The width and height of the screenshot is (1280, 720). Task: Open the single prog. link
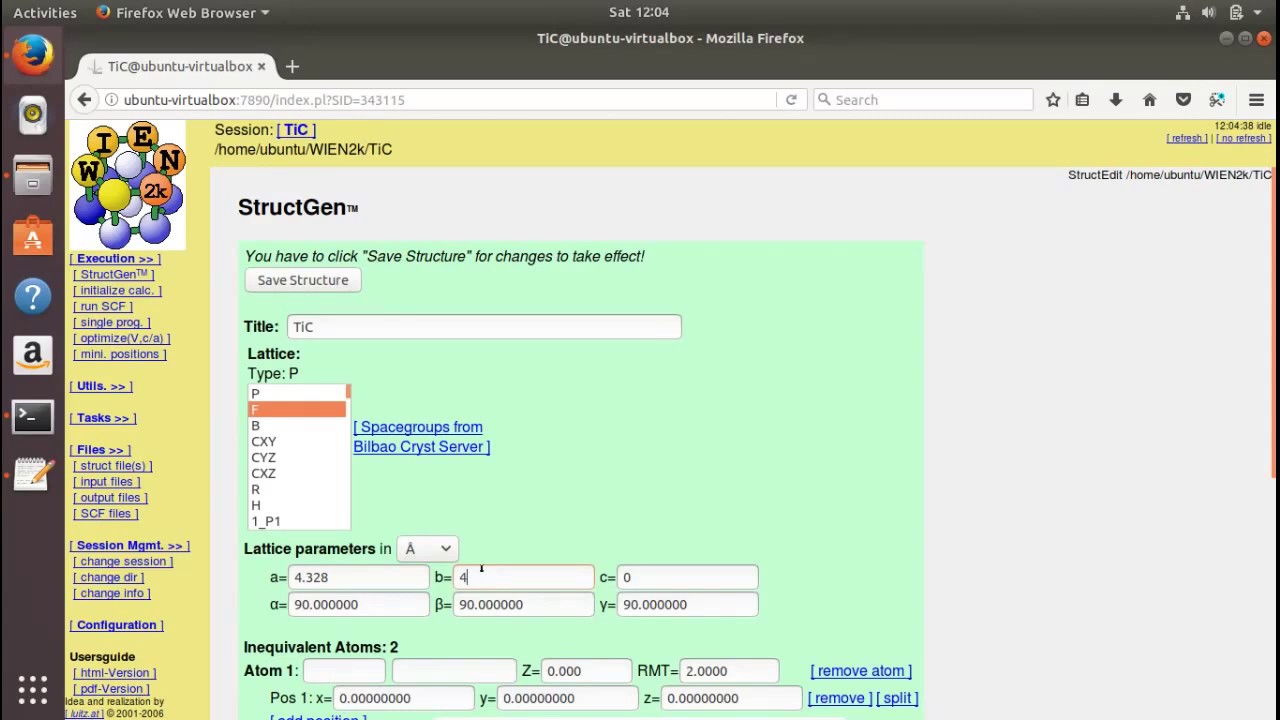tap(112, 323)
